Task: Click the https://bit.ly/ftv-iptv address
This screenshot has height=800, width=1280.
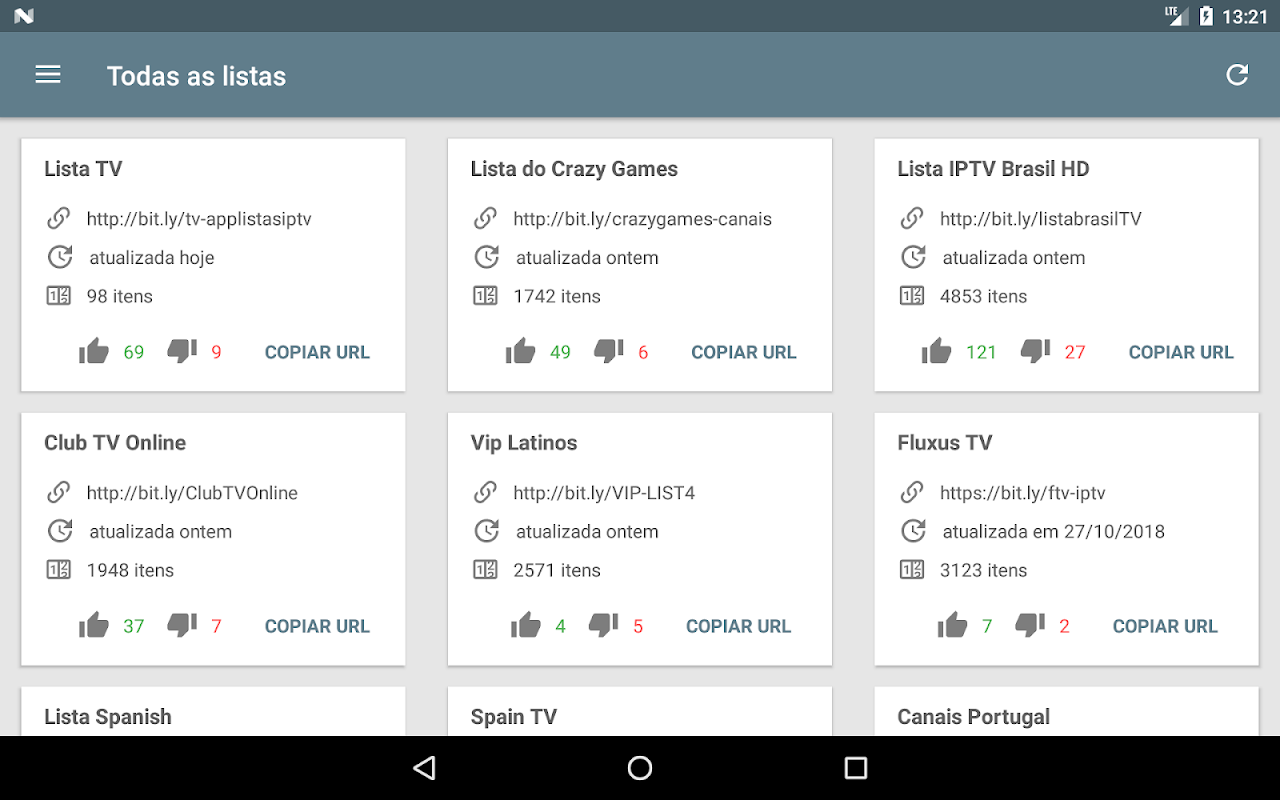Action: 1022,493
